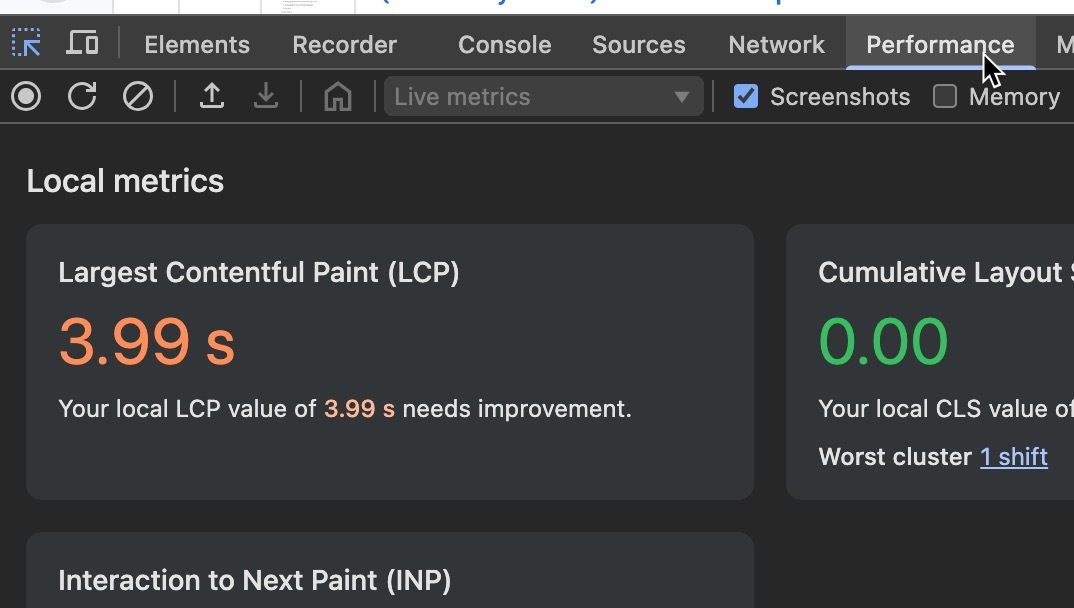Select the Largest Contentful Paint card
The image size is (1074, 608).
[x=390, y=360]
